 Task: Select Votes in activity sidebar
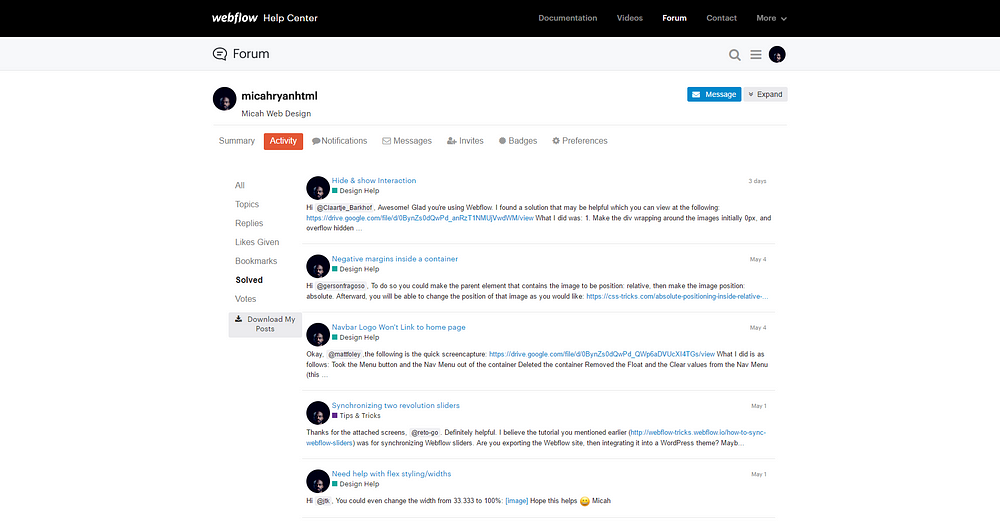pos(246,299)
